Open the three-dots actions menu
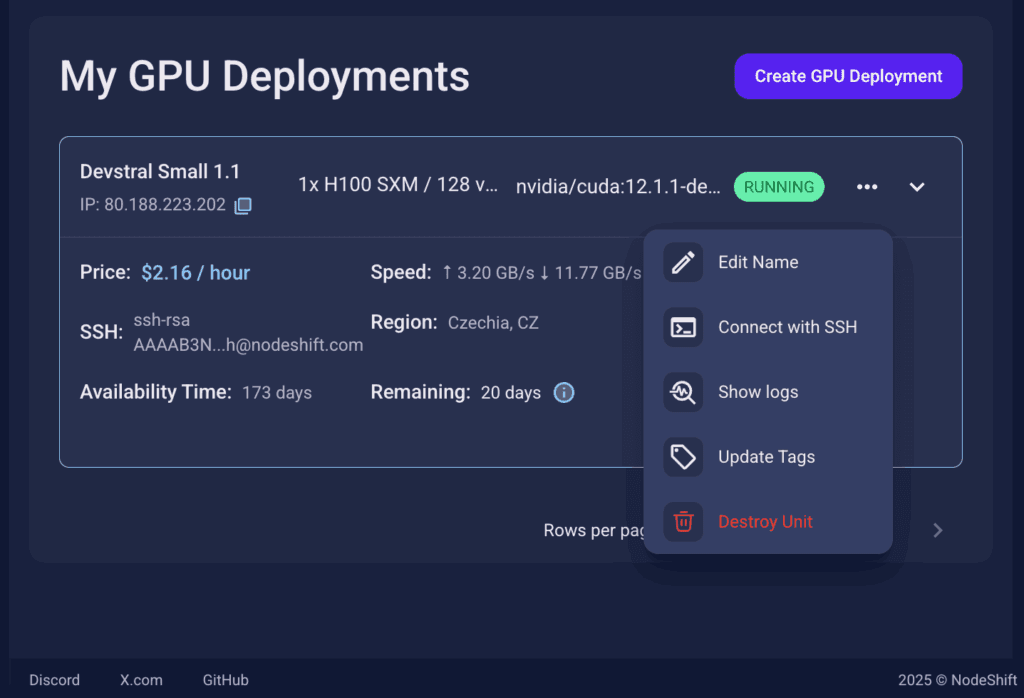Viewport: 1024px width, 698px height. point(867,187)
